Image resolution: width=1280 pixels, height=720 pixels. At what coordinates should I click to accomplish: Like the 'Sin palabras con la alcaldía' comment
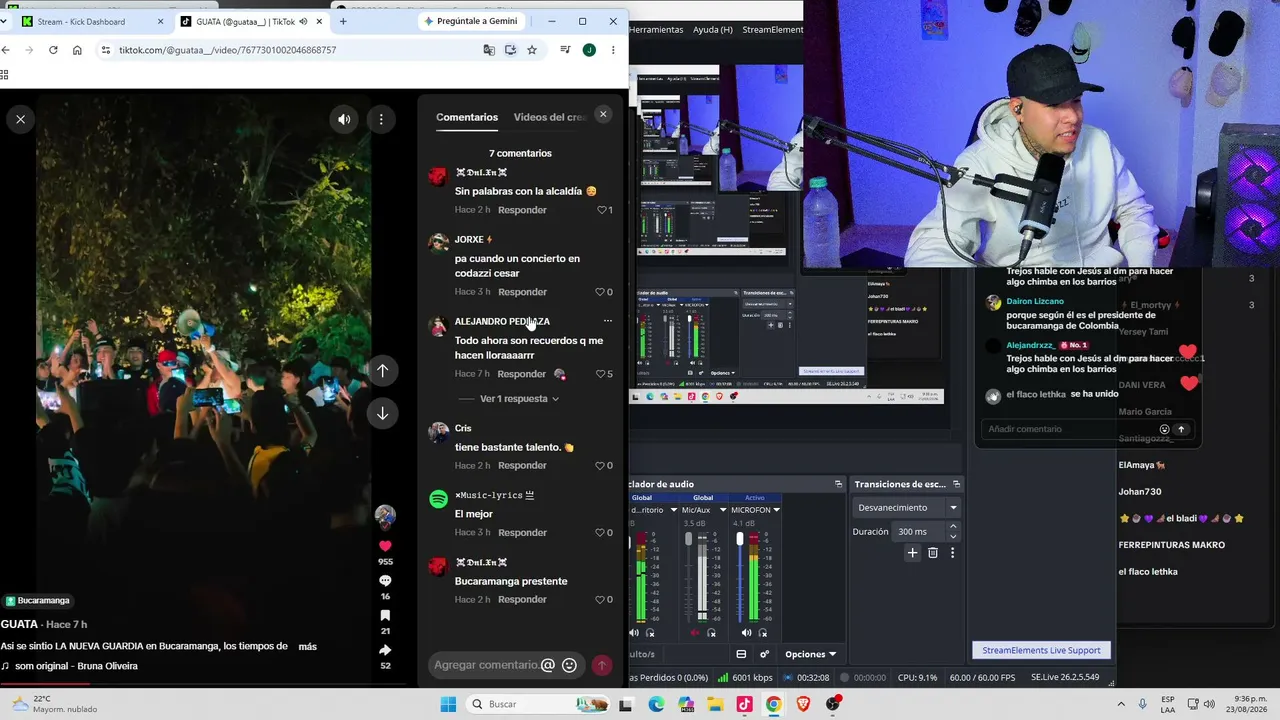click(604, 210)
